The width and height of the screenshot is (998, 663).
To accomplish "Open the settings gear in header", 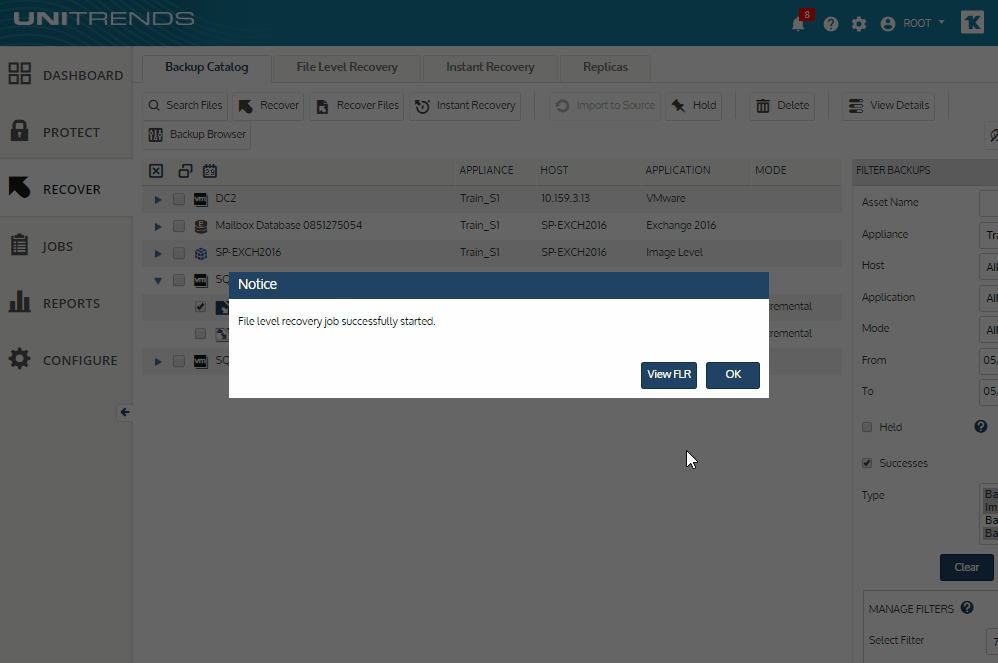I will tap(859, 24).
